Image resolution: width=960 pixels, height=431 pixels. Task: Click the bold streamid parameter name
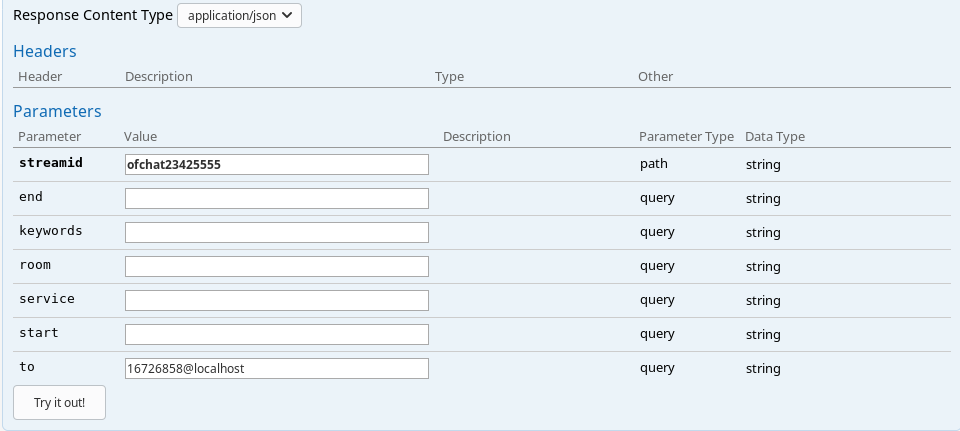[50, 163]
